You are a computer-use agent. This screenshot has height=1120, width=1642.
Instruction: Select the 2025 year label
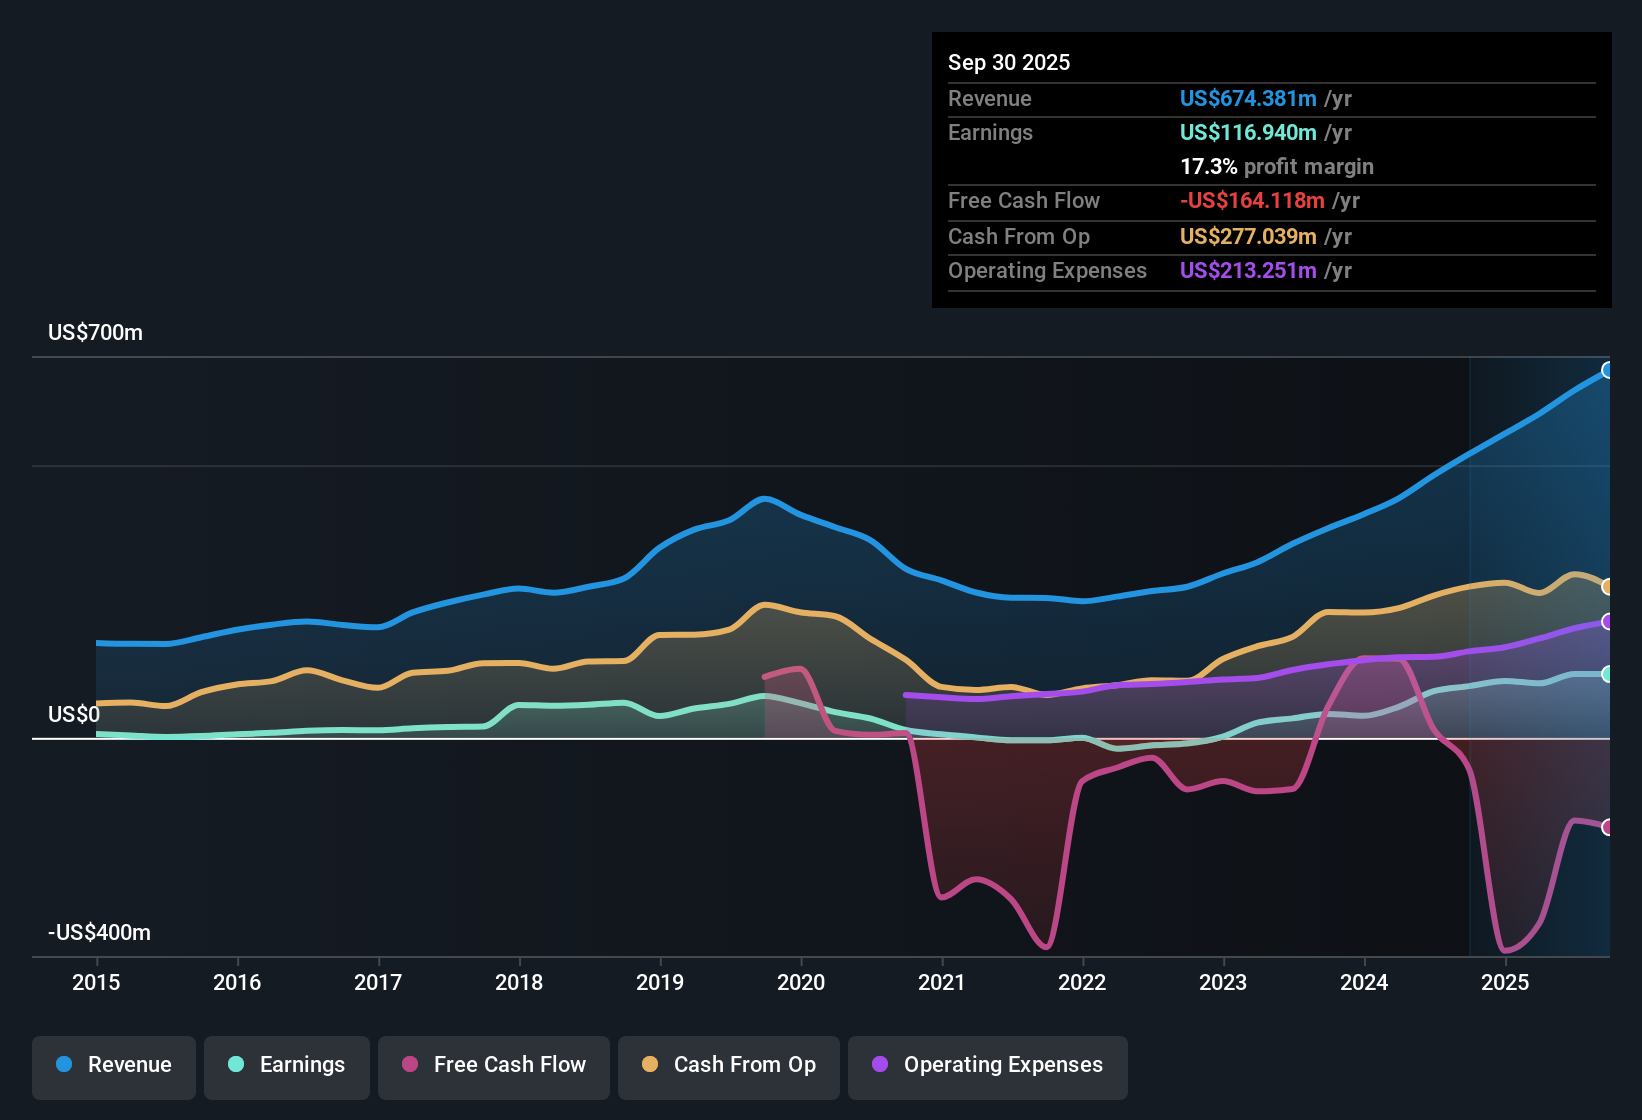click(1507, 983)
